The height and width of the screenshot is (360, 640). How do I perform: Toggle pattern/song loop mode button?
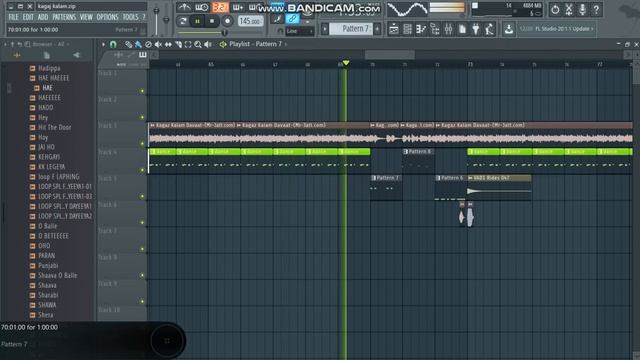(x=183, y=21)
